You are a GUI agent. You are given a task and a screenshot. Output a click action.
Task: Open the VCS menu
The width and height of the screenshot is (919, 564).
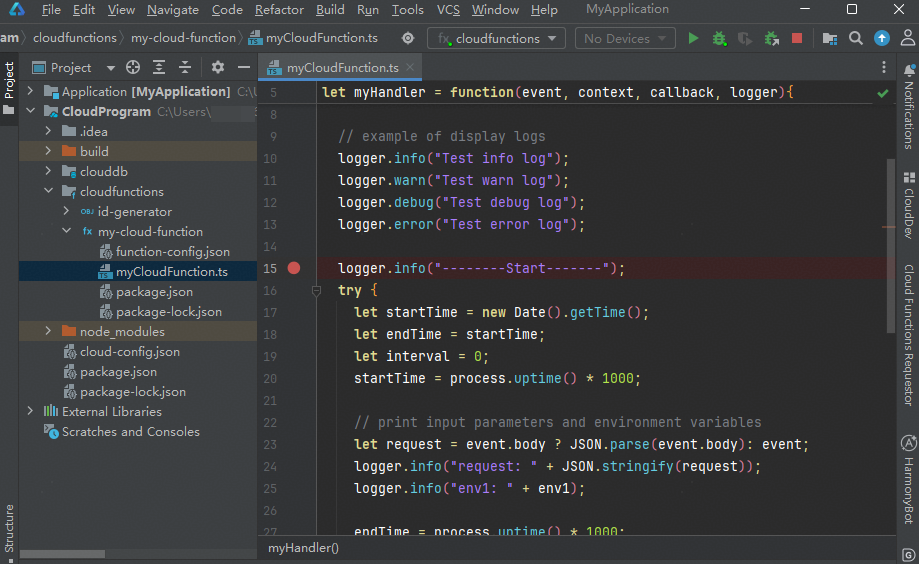click(449, 10)
